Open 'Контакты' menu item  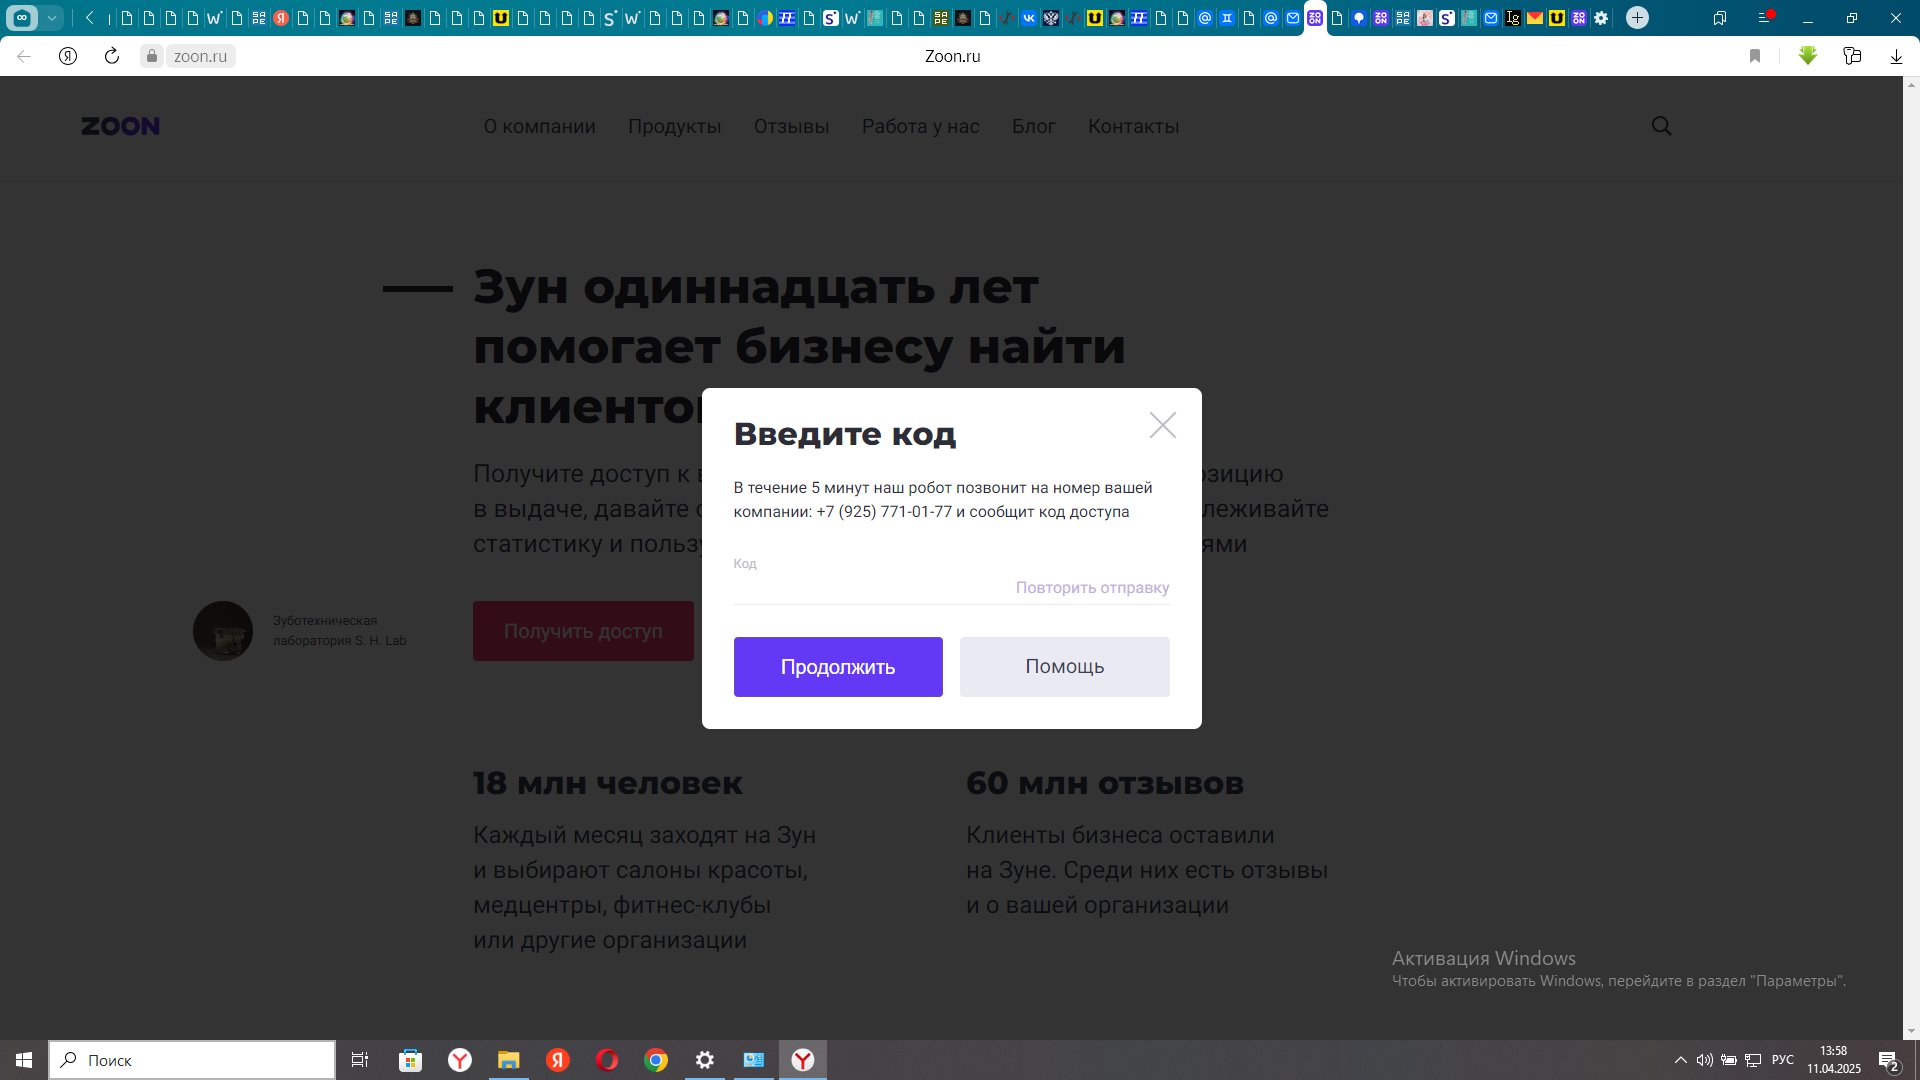(x=1133, y=126)
